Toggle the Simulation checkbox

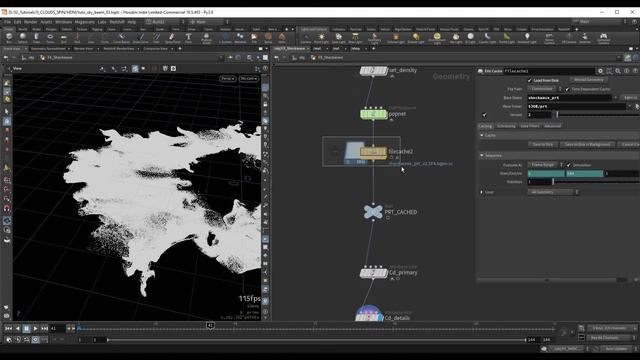[569, 165]
